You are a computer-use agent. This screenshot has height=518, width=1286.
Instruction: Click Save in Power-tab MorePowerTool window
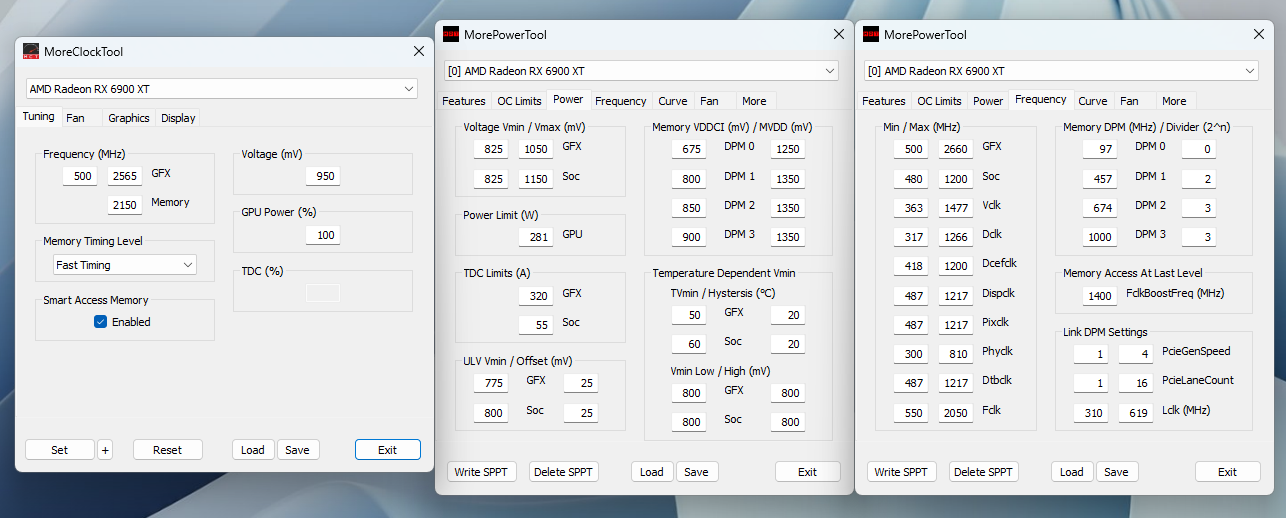[x=697, y=472]
